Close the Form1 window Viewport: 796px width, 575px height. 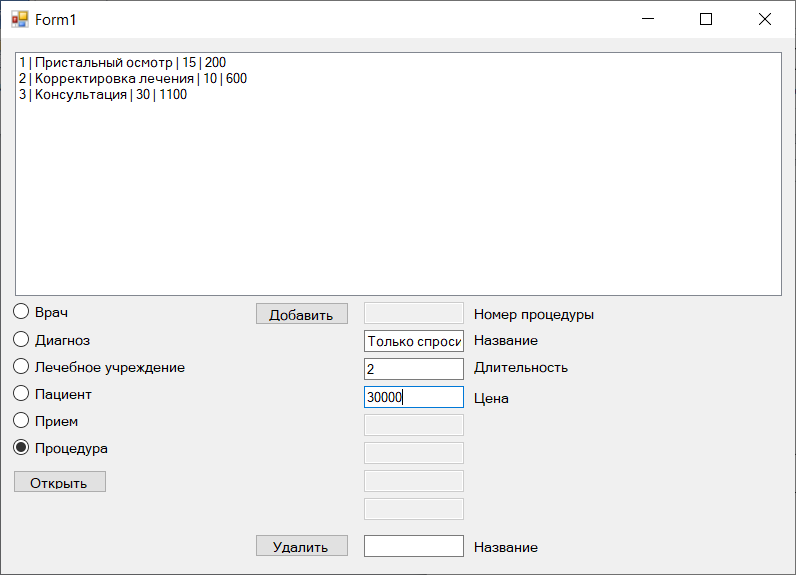coord(765,19)
